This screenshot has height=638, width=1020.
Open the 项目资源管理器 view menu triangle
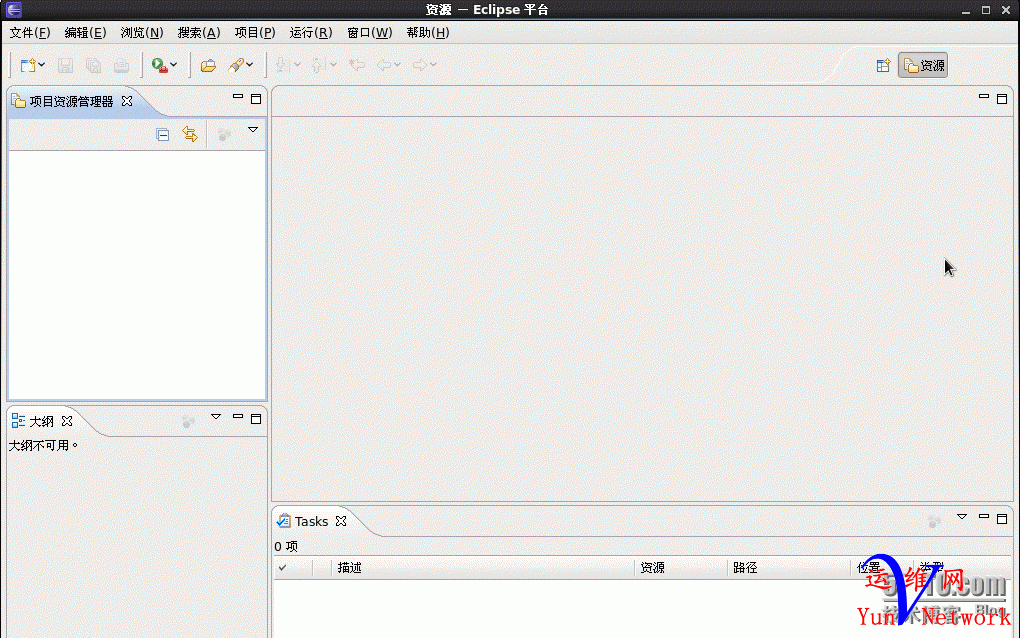click(x=253, y=130)
